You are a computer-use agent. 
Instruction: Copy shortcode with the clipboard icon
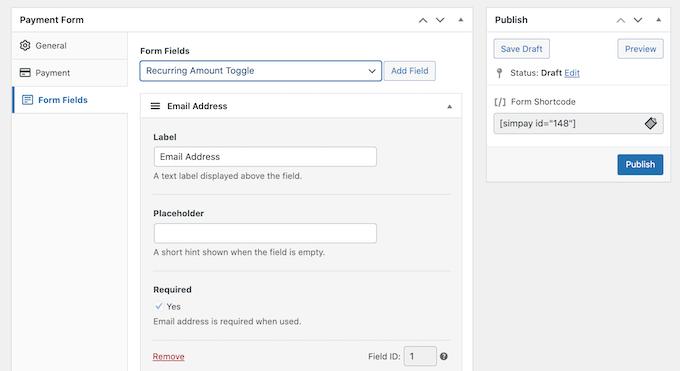click(651, 123)
